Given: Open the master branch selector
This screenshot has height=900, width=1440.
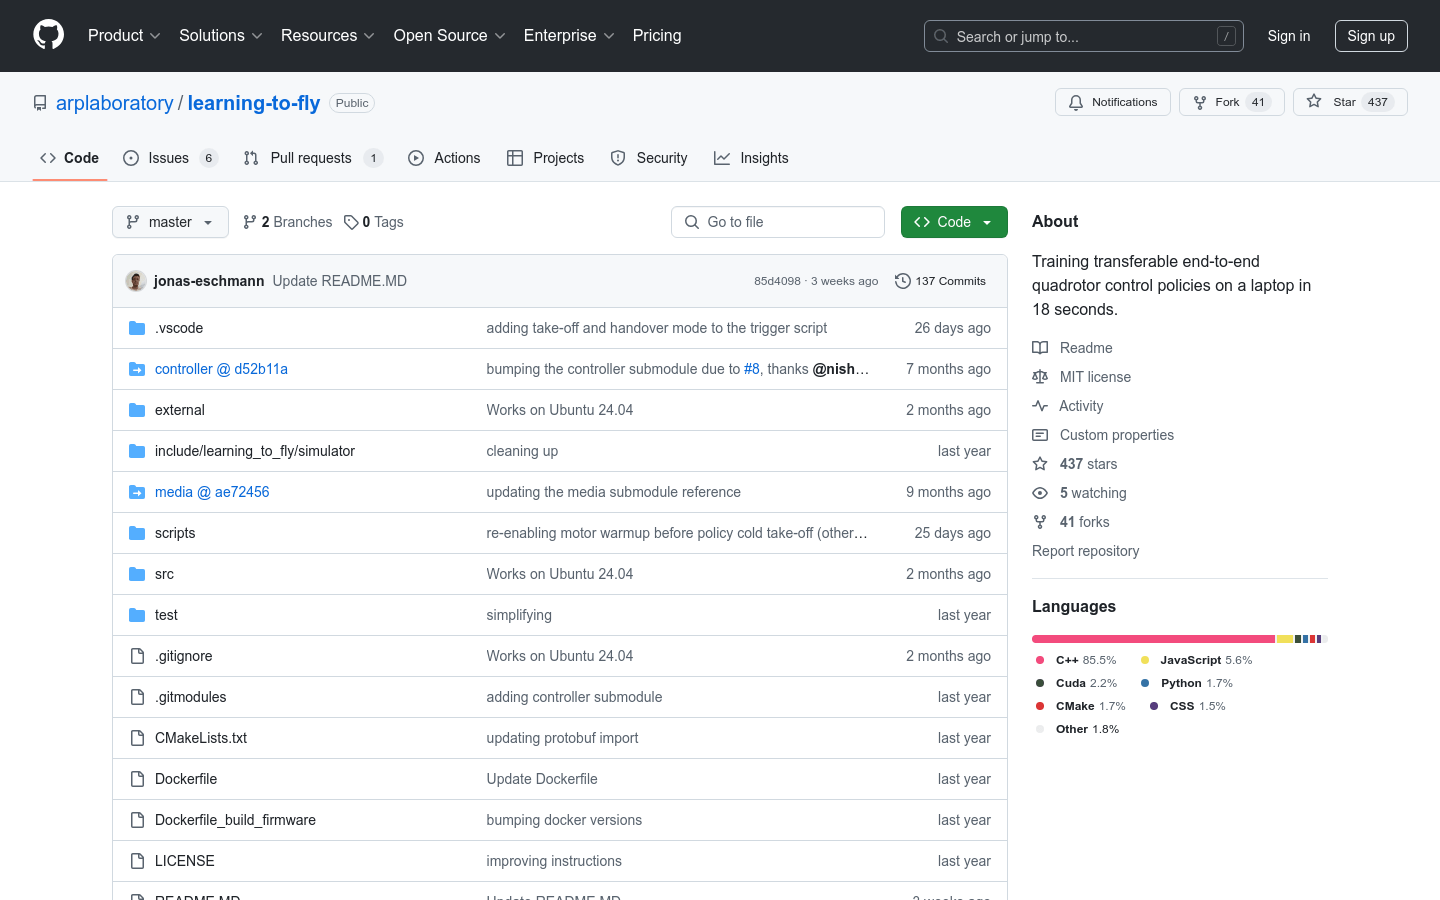Looking at the screenshot, I should (x=170, y=222).
